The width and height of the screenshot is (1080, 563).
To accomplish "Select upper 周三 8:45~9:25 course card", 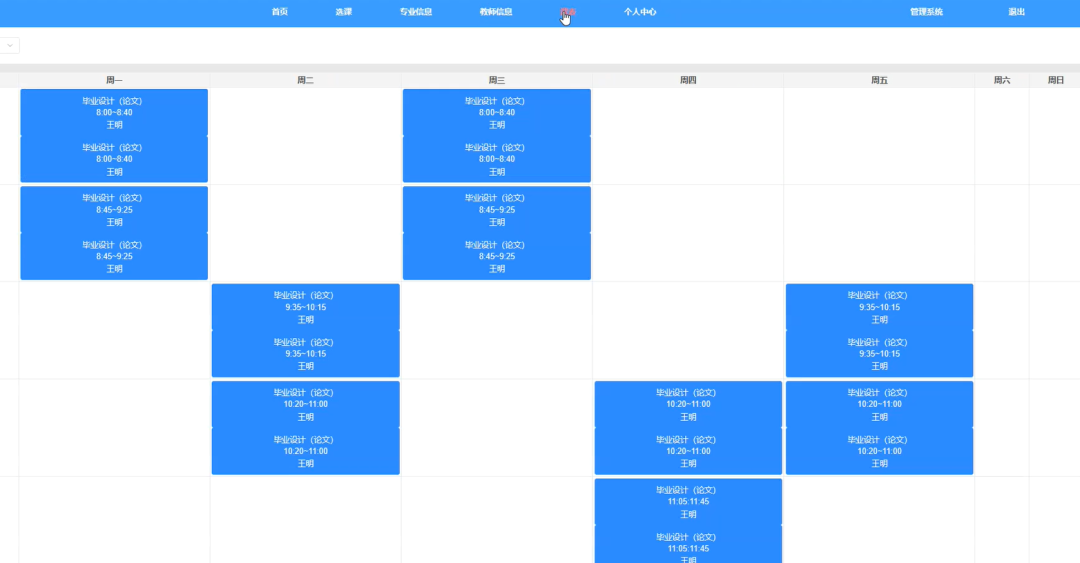I will (497, 209).
